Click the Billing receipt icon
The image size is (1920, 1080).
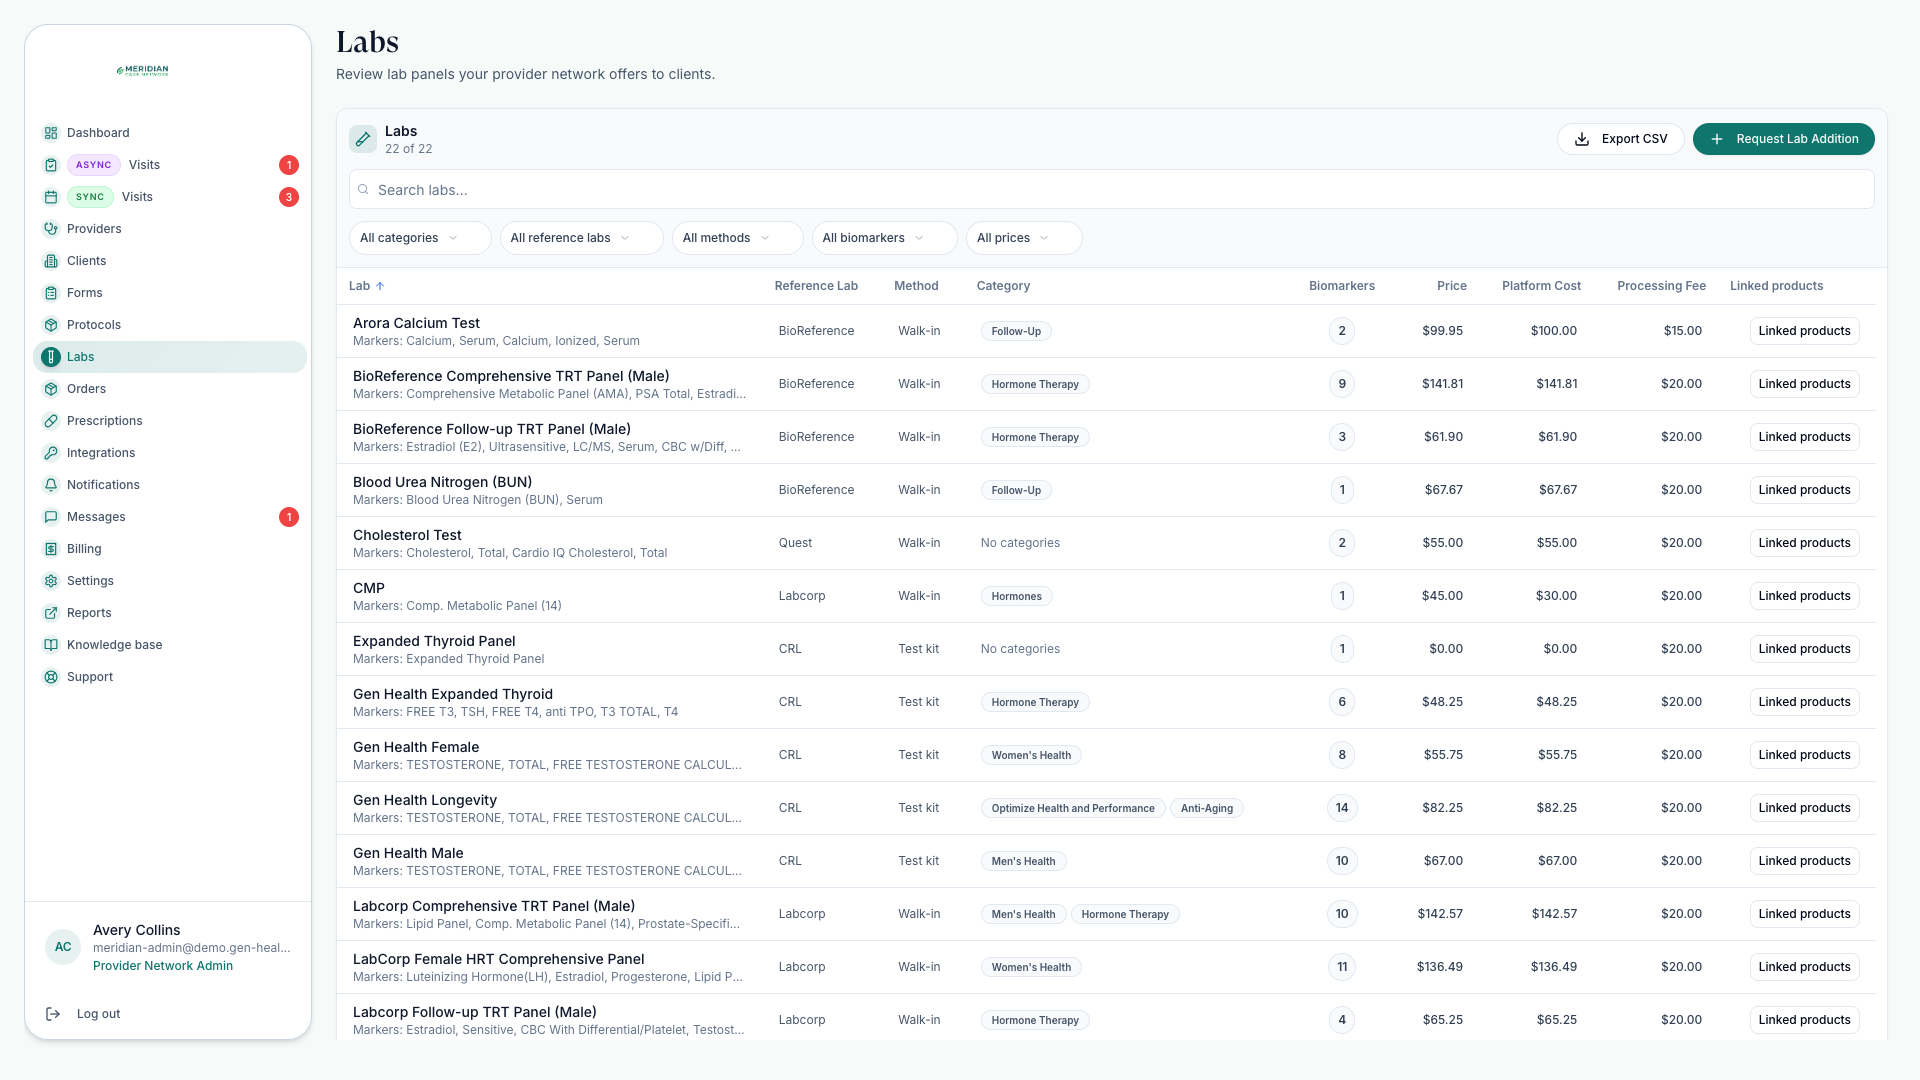[51, 549]
